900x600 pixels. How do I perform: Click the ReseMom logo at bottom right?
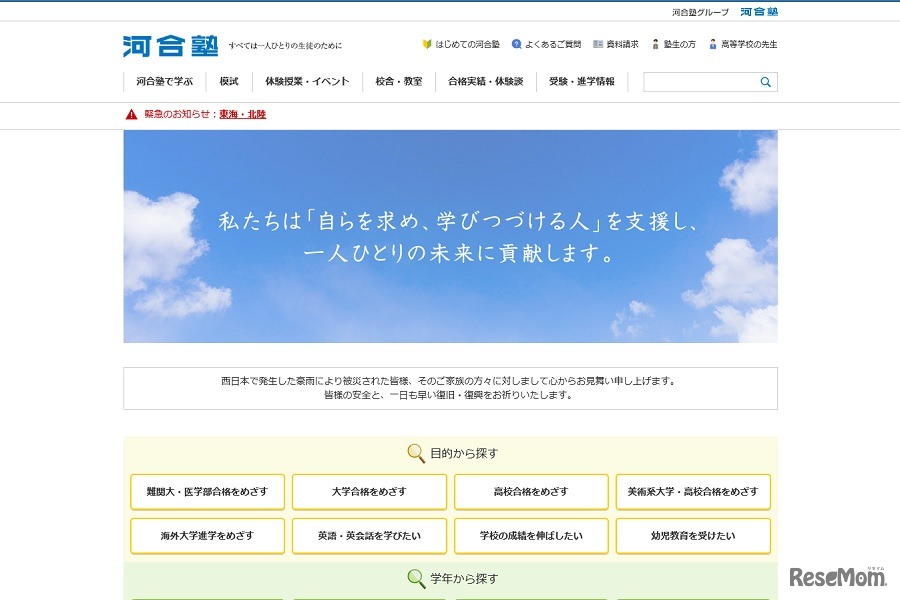[x=840, y=575]
